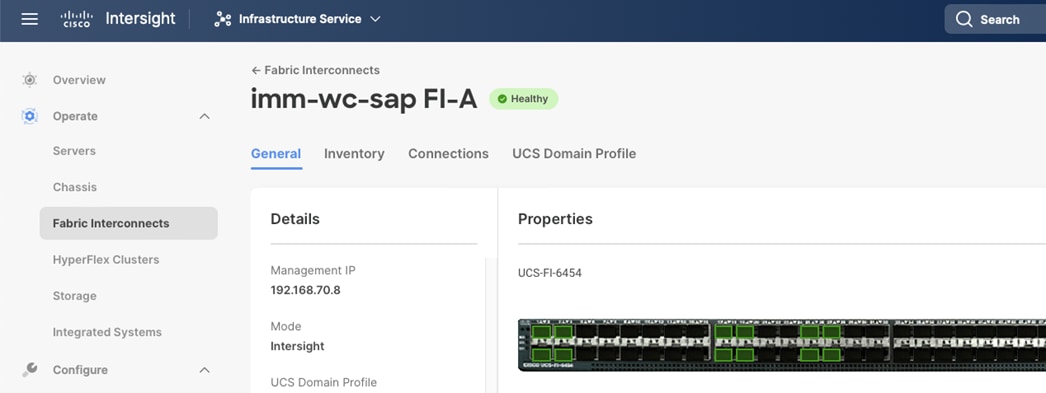Switch to the Inventory tab
Screen dimensions: 1046x393
coord(354,153)
